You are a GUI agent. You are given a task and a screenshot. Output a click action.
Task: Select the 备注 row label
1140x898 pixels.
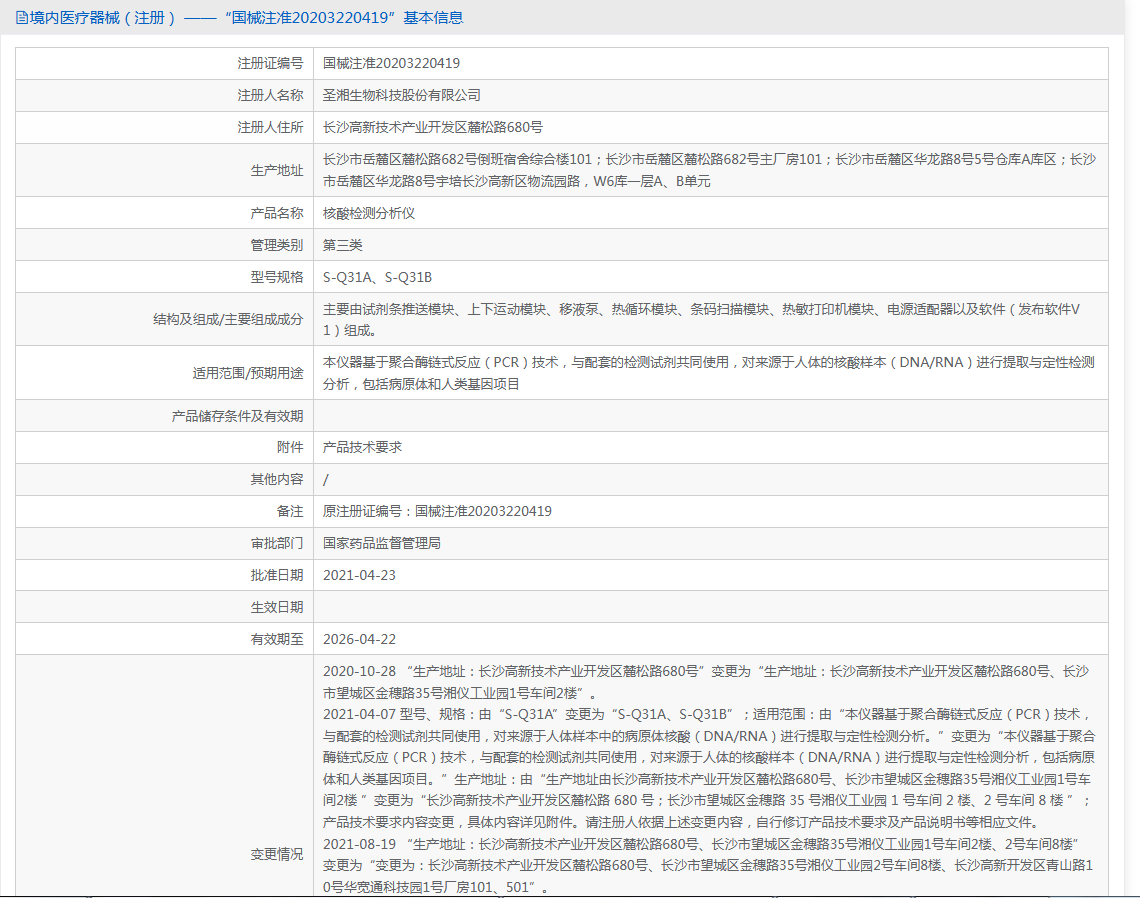289,511
